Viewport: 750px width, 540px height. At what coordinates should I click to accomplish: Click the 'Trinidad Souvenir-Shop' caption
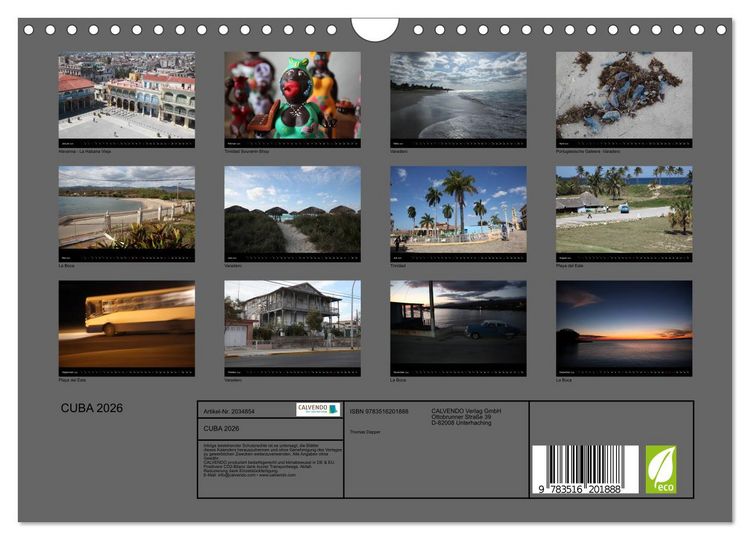247,151
